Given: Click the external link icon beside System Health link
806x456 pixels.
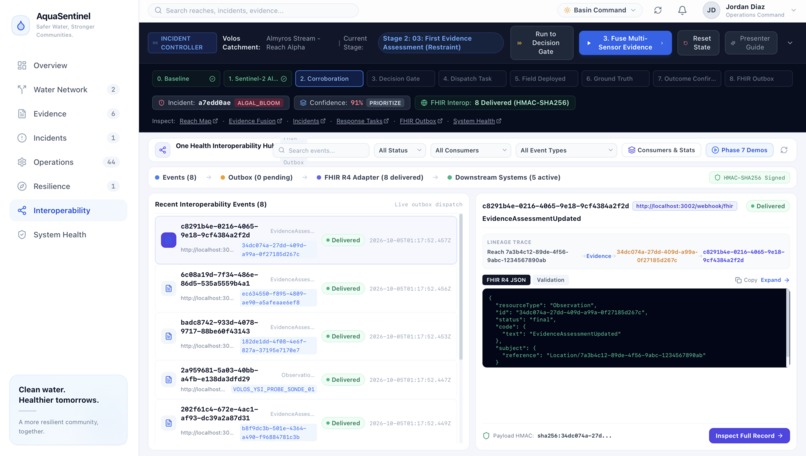Looking at the screenshot, I should point(499,121).
